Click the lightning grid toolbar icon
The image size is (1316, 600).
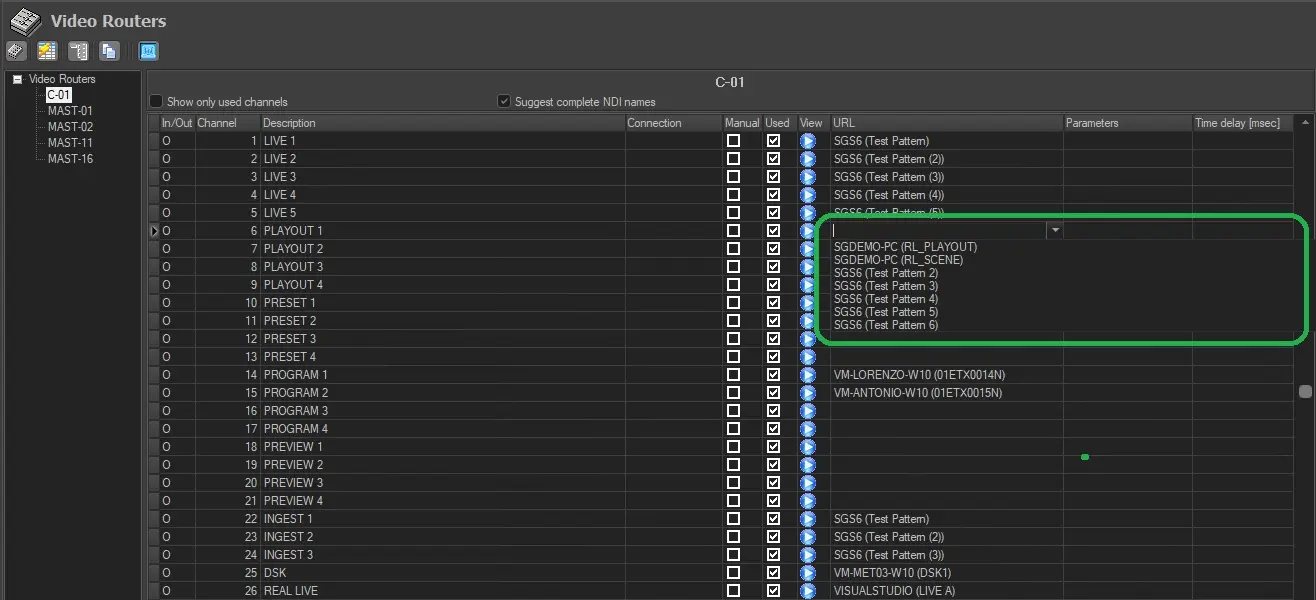47,51
